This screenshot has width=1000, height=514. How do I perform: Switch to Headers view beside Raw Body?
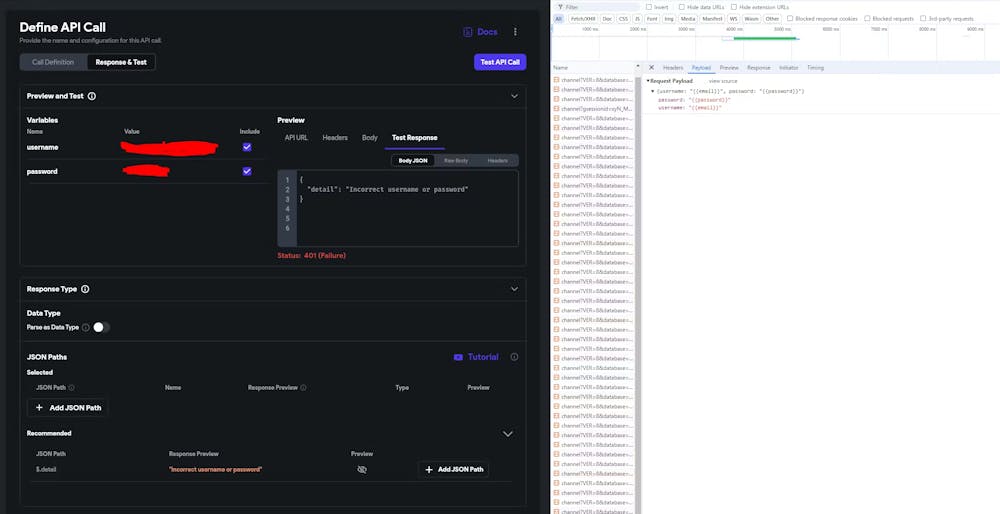click(497, 161)
